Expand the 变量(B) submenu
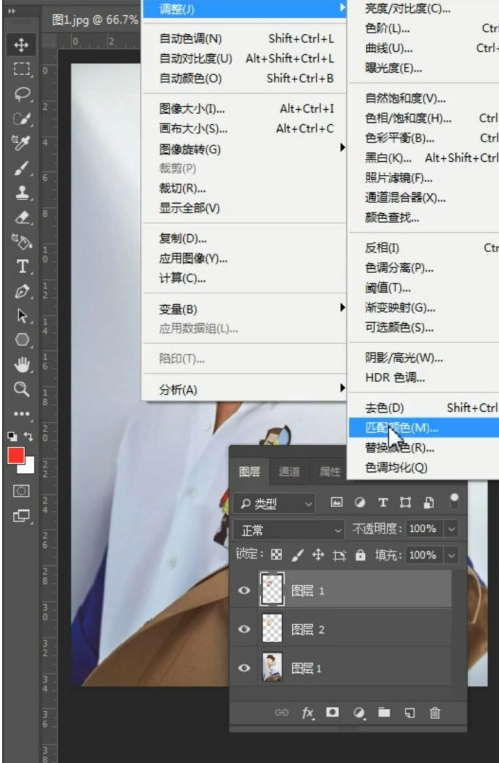The height and width of the screenshot is (763, 499). pos(244,309)
